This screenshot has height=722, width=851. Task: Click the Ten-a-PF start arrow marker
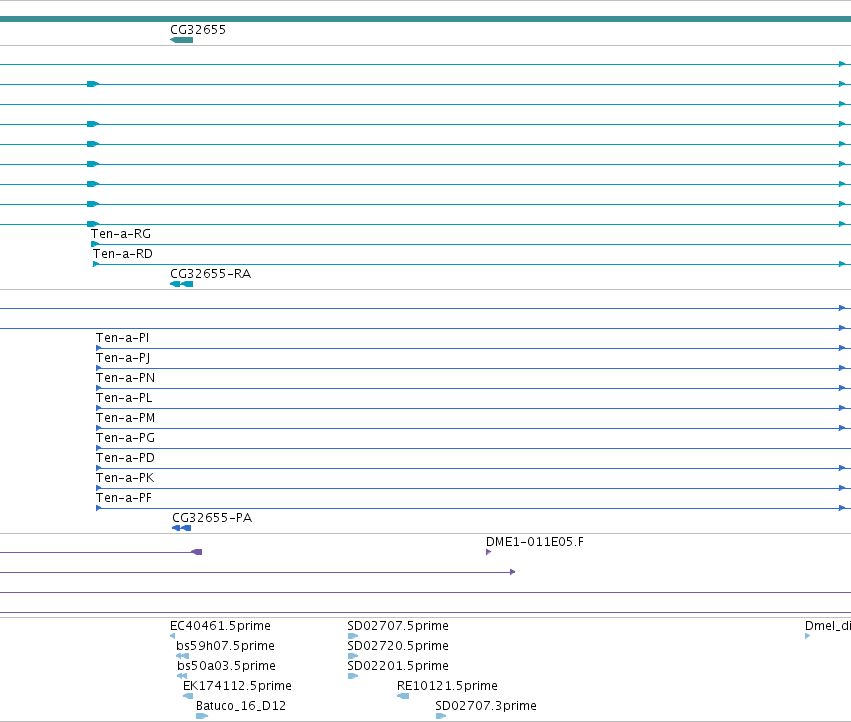[x=98, y=508]
